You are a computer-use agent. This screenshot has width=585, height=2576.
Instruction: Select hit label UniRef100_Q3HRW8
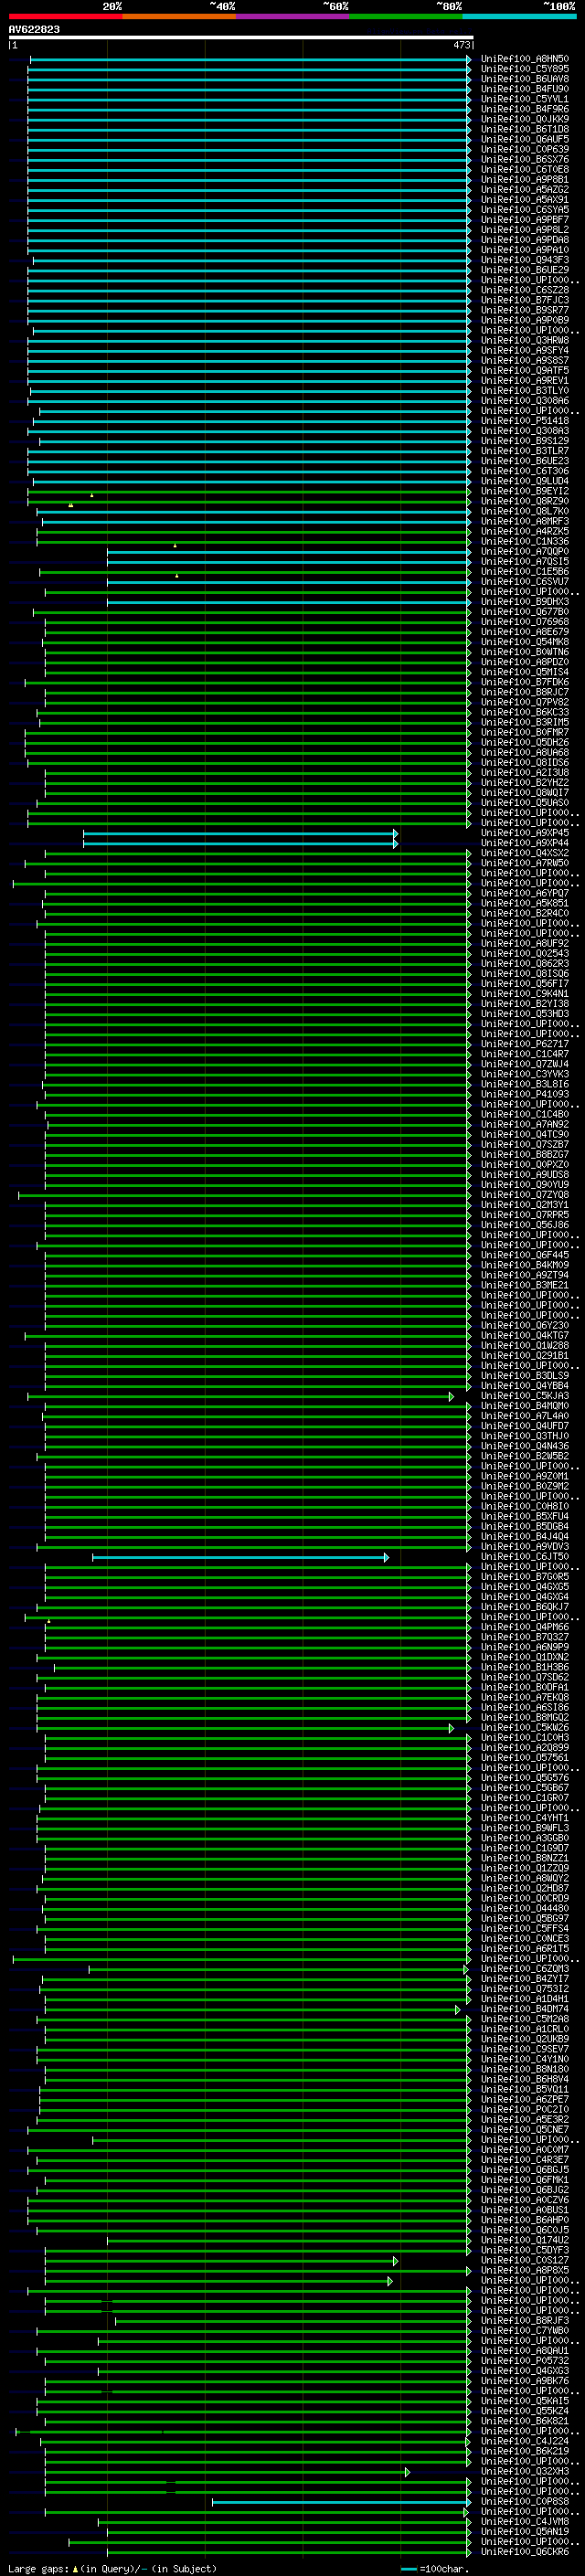pos(524,340)
